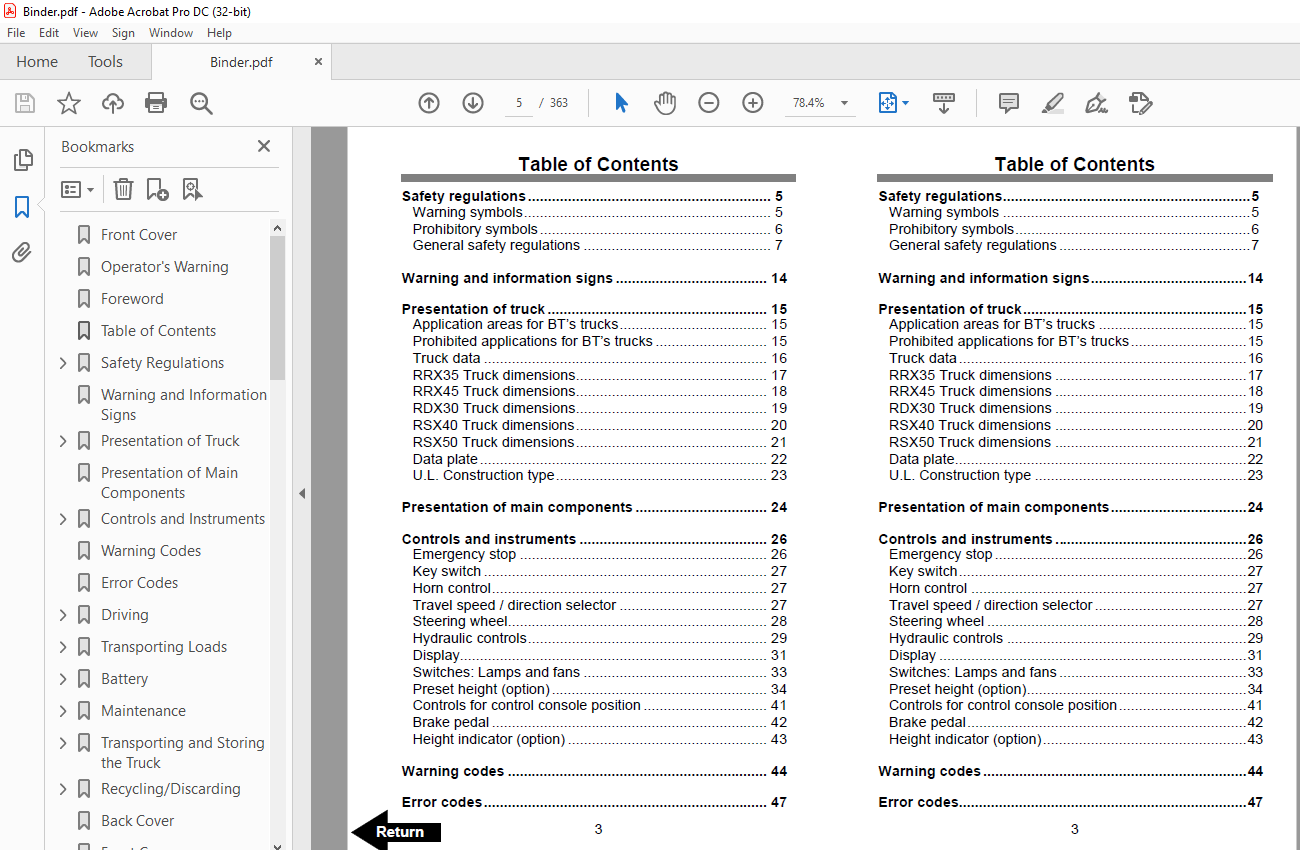Image resolution: width=1300 pixels, height=850 pixels.
Task: Switch to the Home tab
Action: point(37,61)
